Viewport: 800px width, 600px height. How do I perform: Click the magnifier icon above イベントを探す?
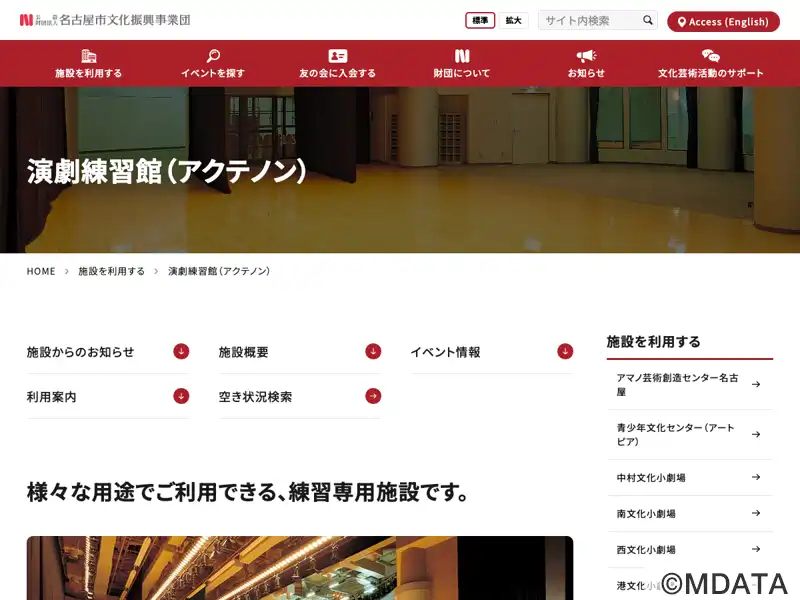click(213, 56)
